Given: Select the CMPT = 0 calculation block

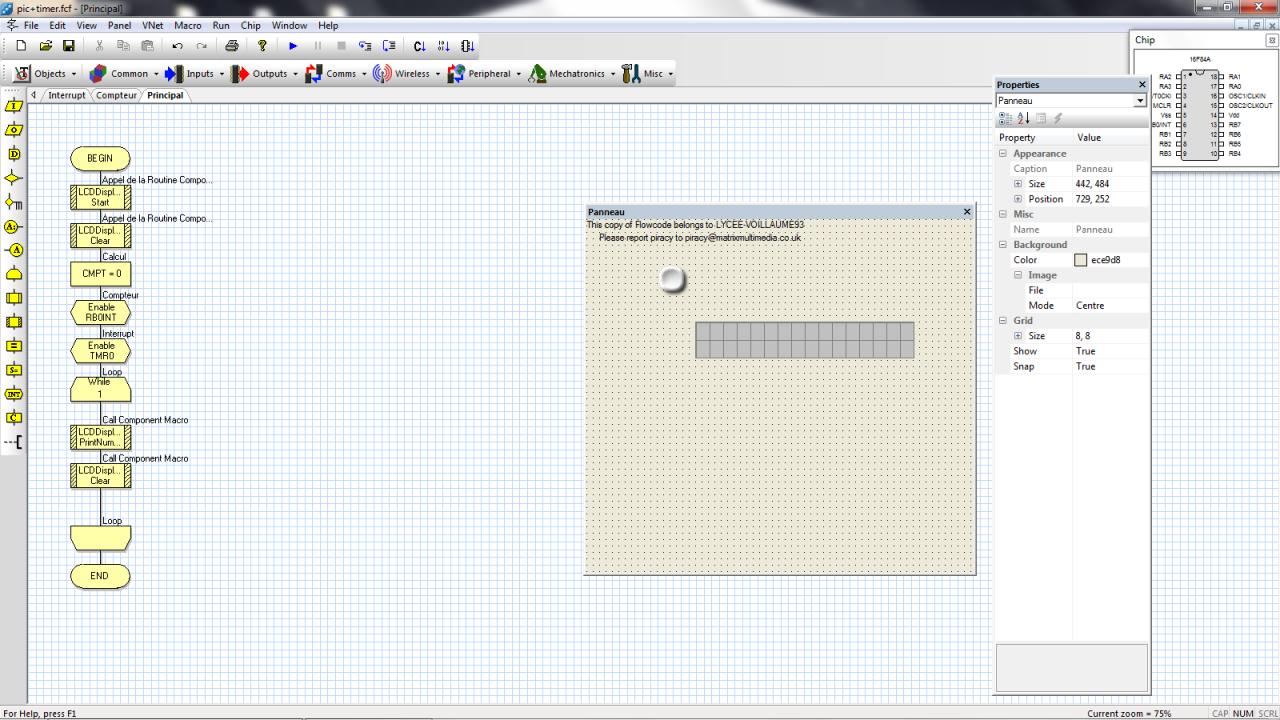Looking at the screenshot, I should tap(101, 273).
